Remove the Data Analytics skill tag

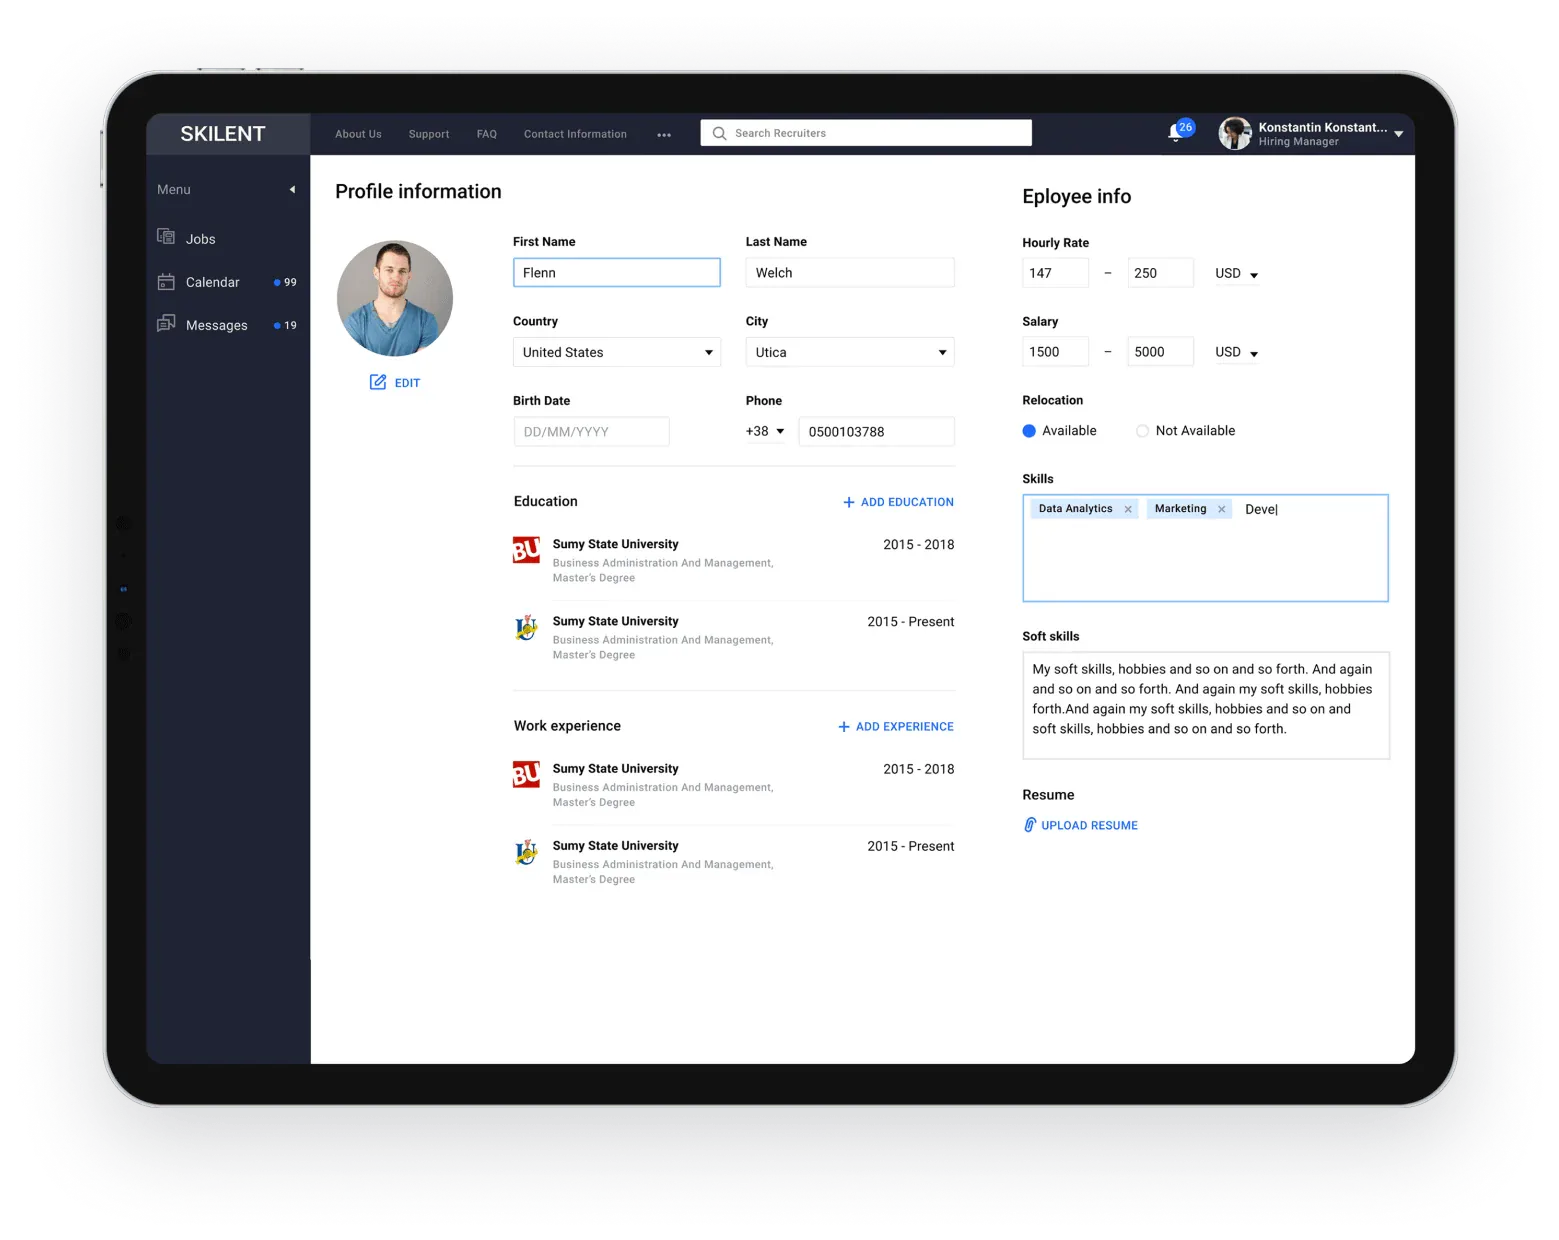pos(1128,509)
